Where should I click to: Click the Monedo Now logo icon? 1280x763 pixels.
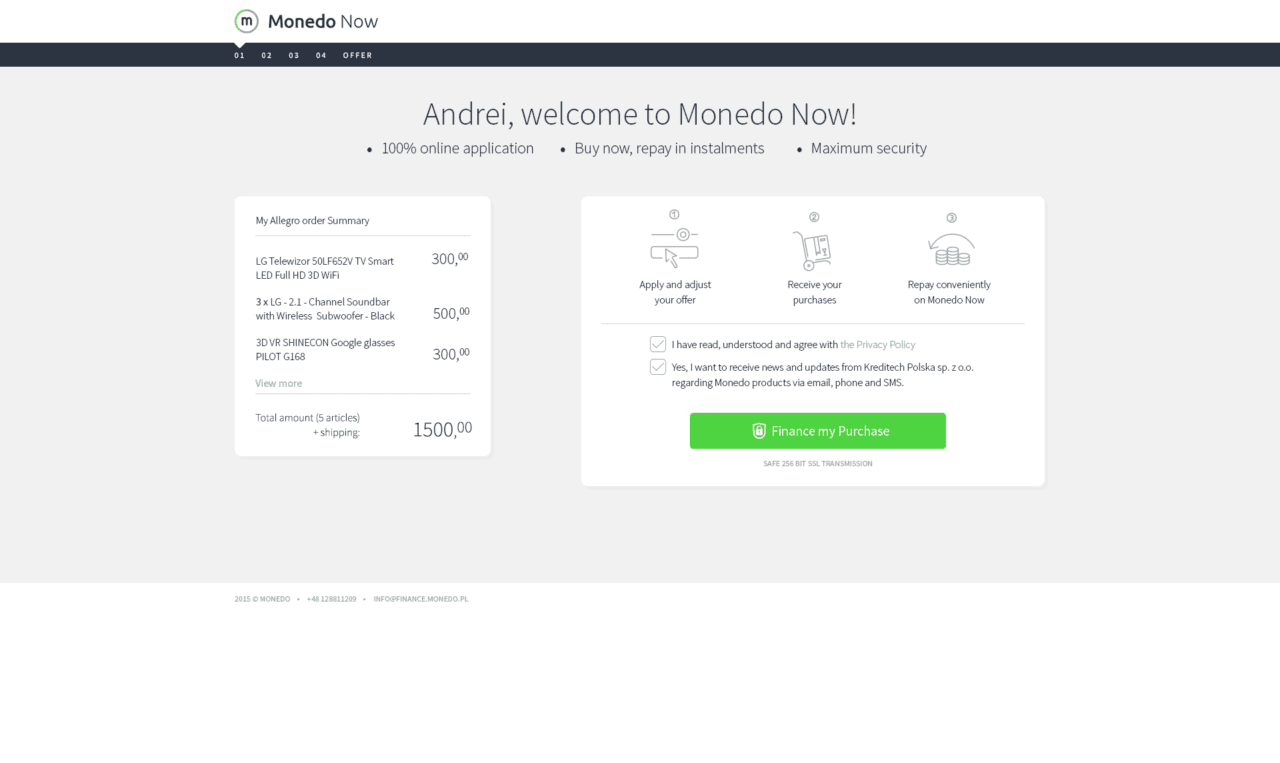[x=246, y=21]
